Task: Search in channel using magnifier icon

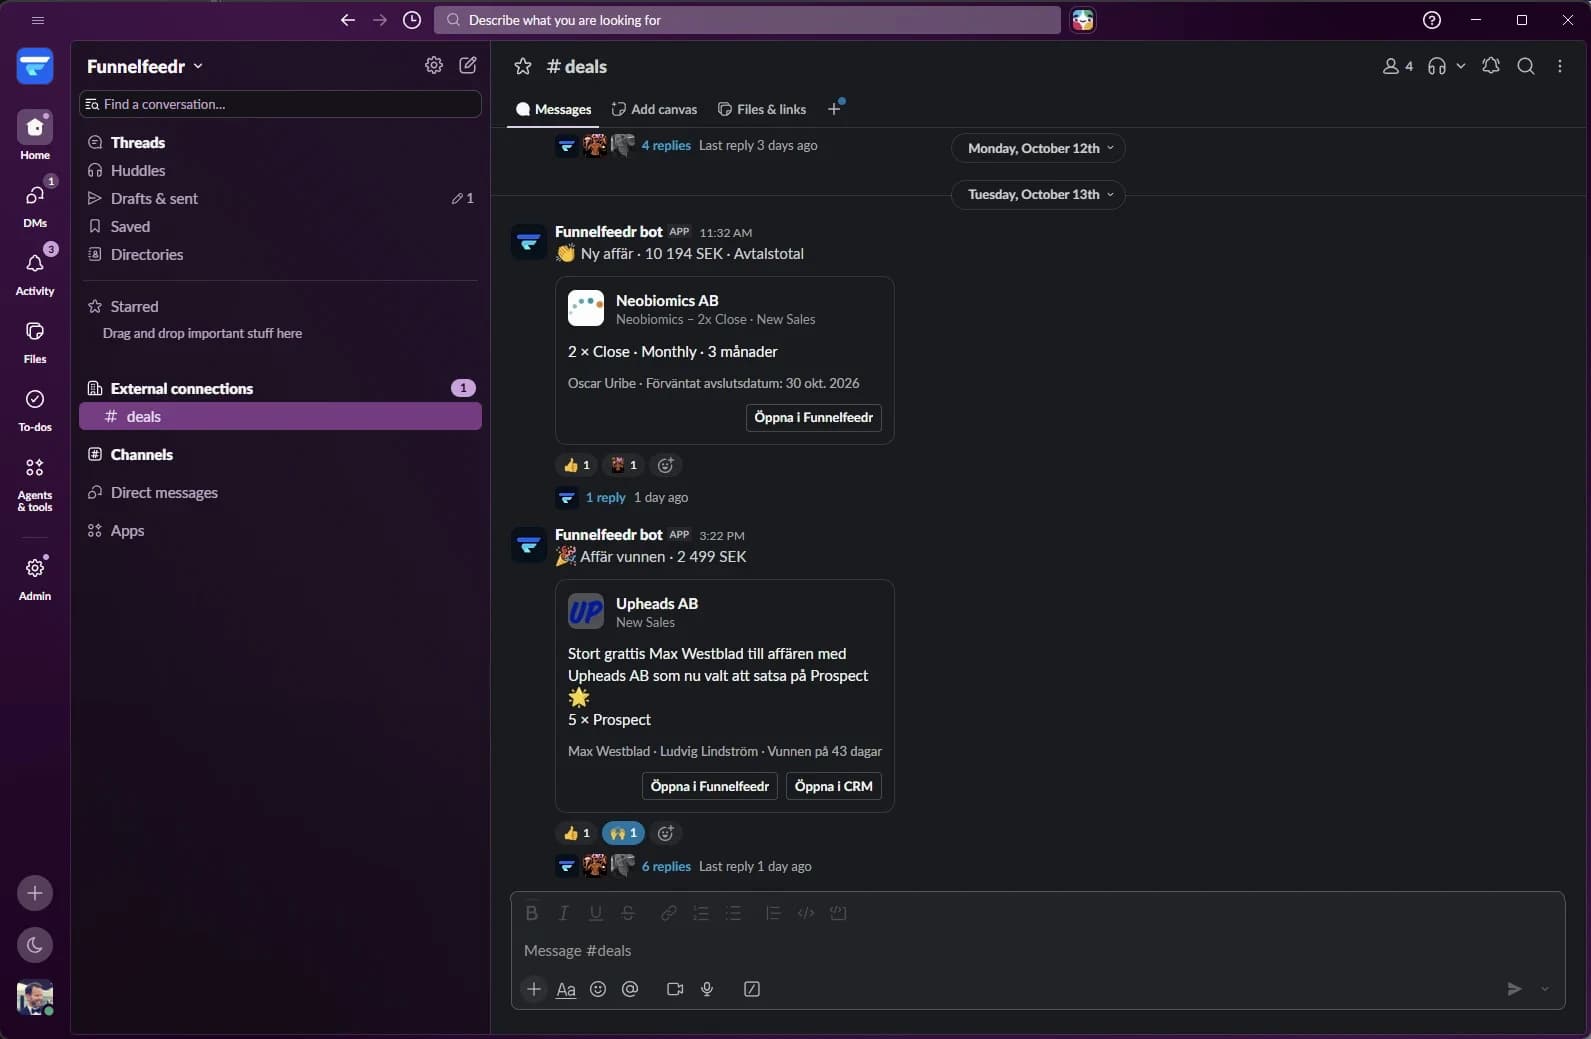Action: 1525,66
